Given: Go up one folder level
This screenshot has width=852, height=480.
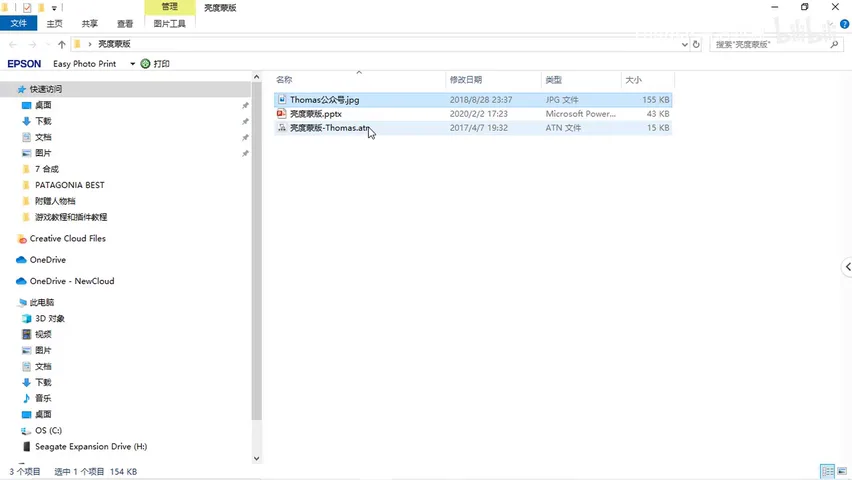Looking at the screenshot, I should 61,45.
